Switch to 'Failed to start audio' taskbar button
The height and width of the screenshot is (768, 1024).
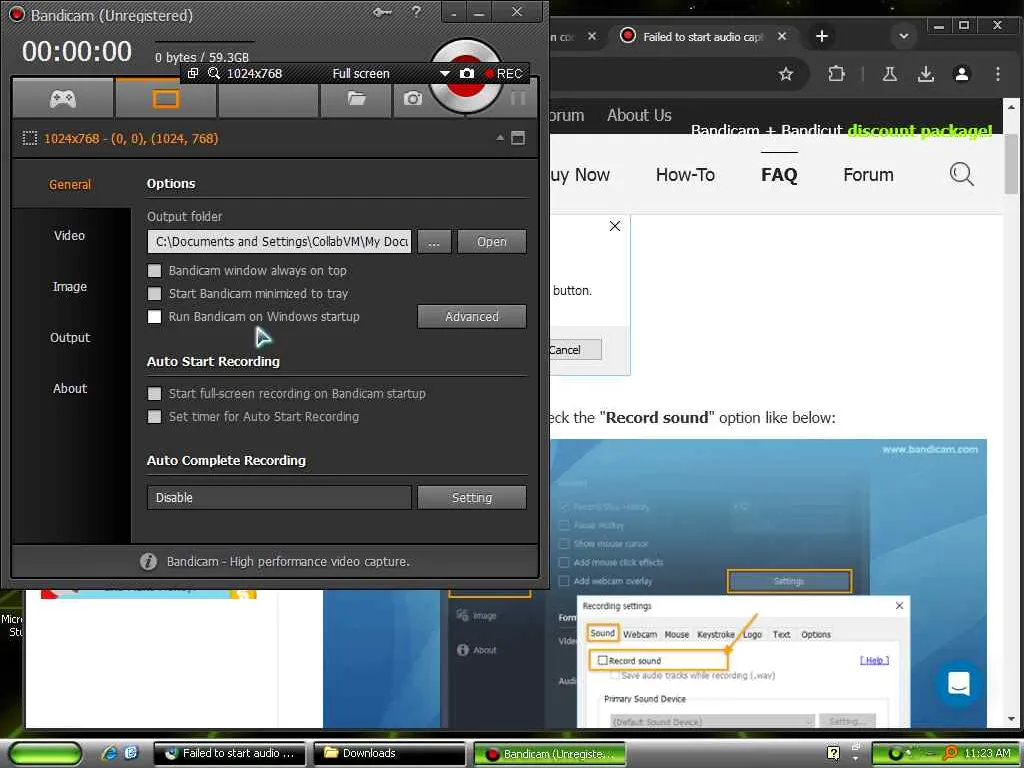coord(231,753)
